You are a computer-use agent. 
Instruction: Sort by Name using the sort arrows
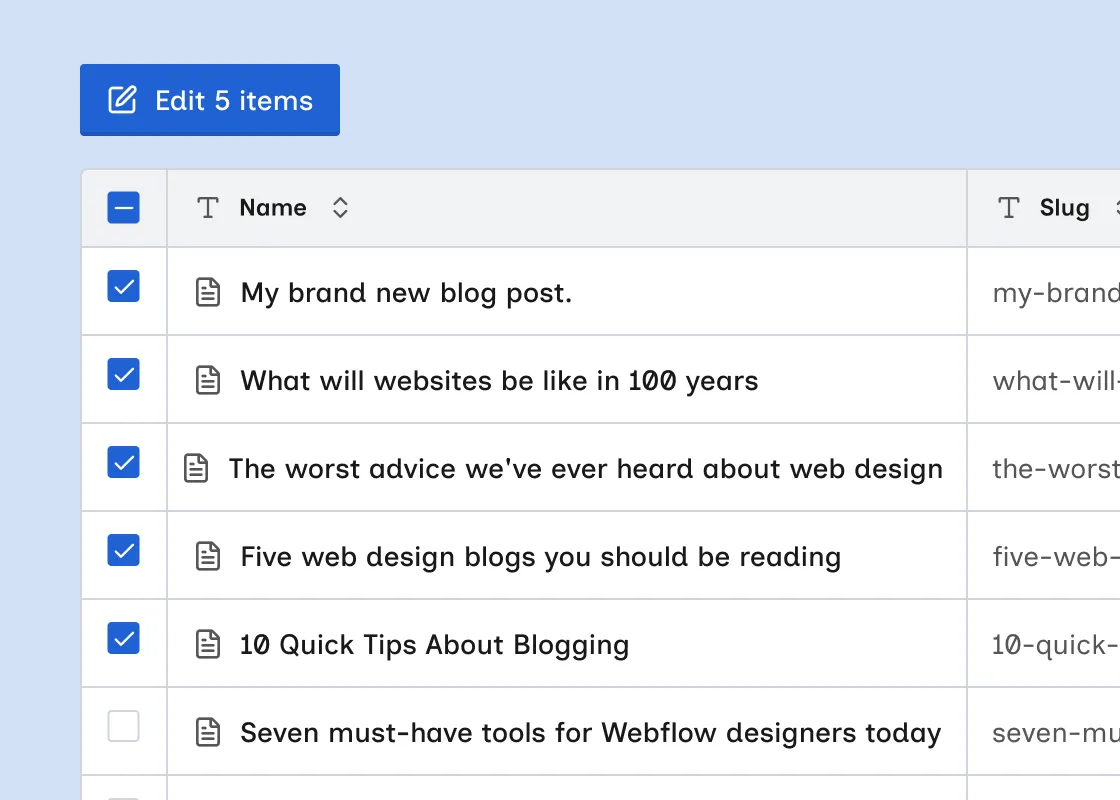pyautogui.click(x=340, y=208)
